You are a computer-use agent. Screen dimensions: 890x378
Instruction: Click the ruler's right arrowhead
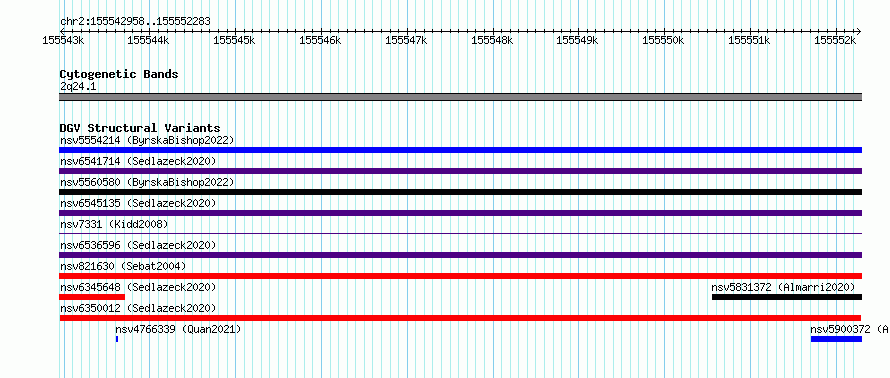coord(858,31)
